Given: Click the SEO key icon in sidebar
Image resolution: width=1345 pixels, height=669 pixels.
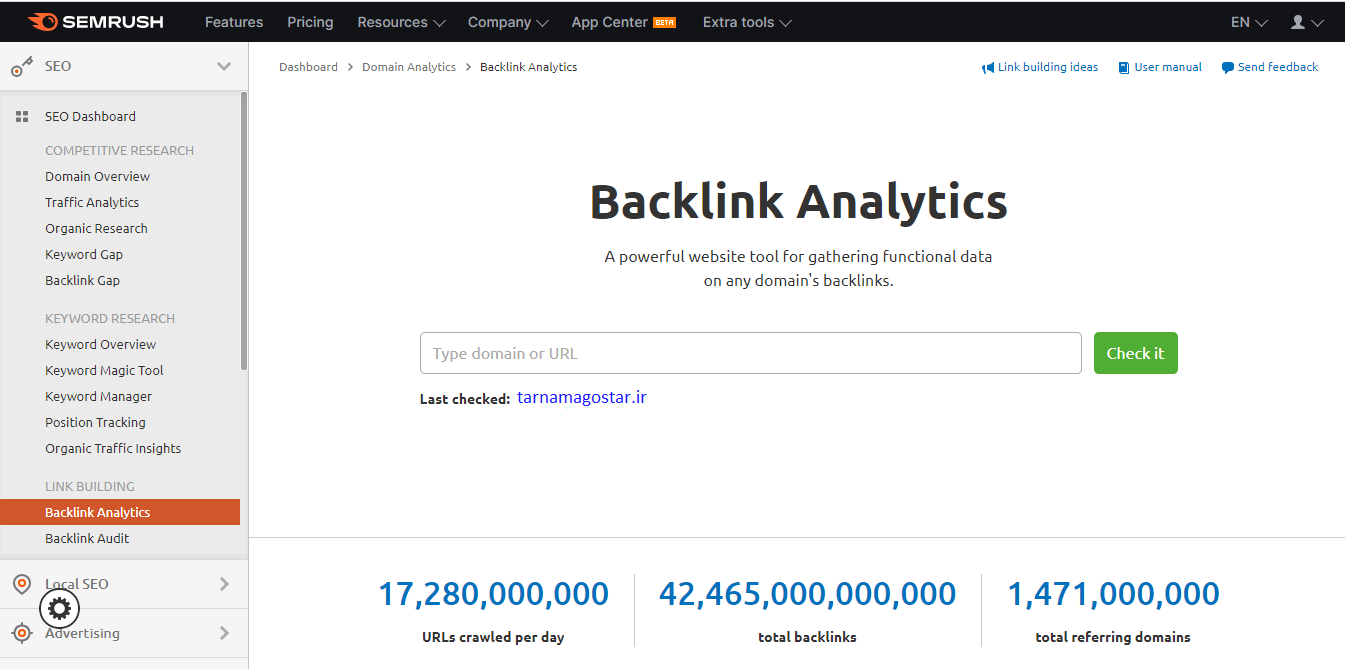Looking at the screenshot, I should (22, 67).
